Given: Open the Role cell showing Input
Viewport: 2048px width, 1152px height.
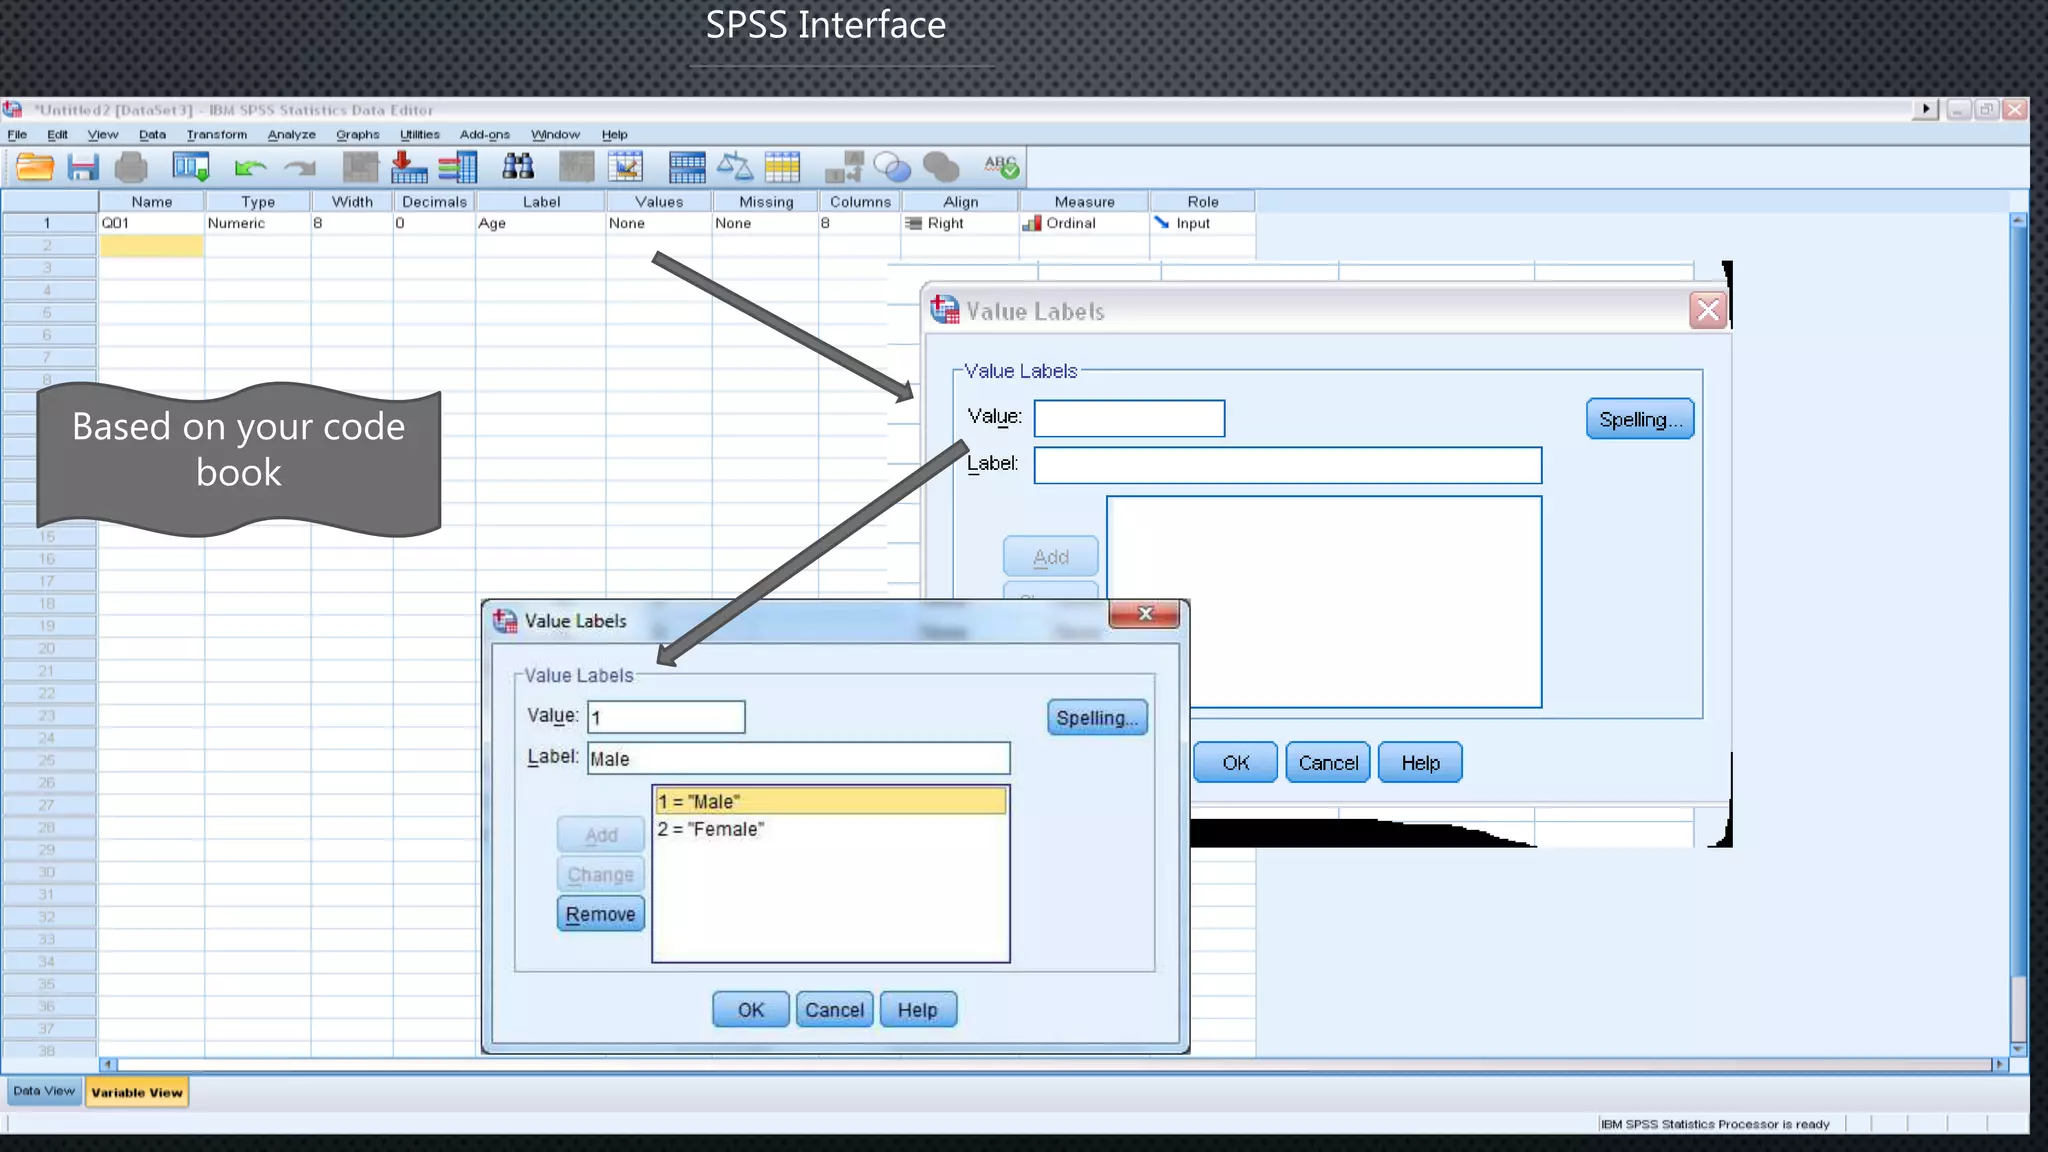Looking at the screenshot, I should tap(1202, 224).
